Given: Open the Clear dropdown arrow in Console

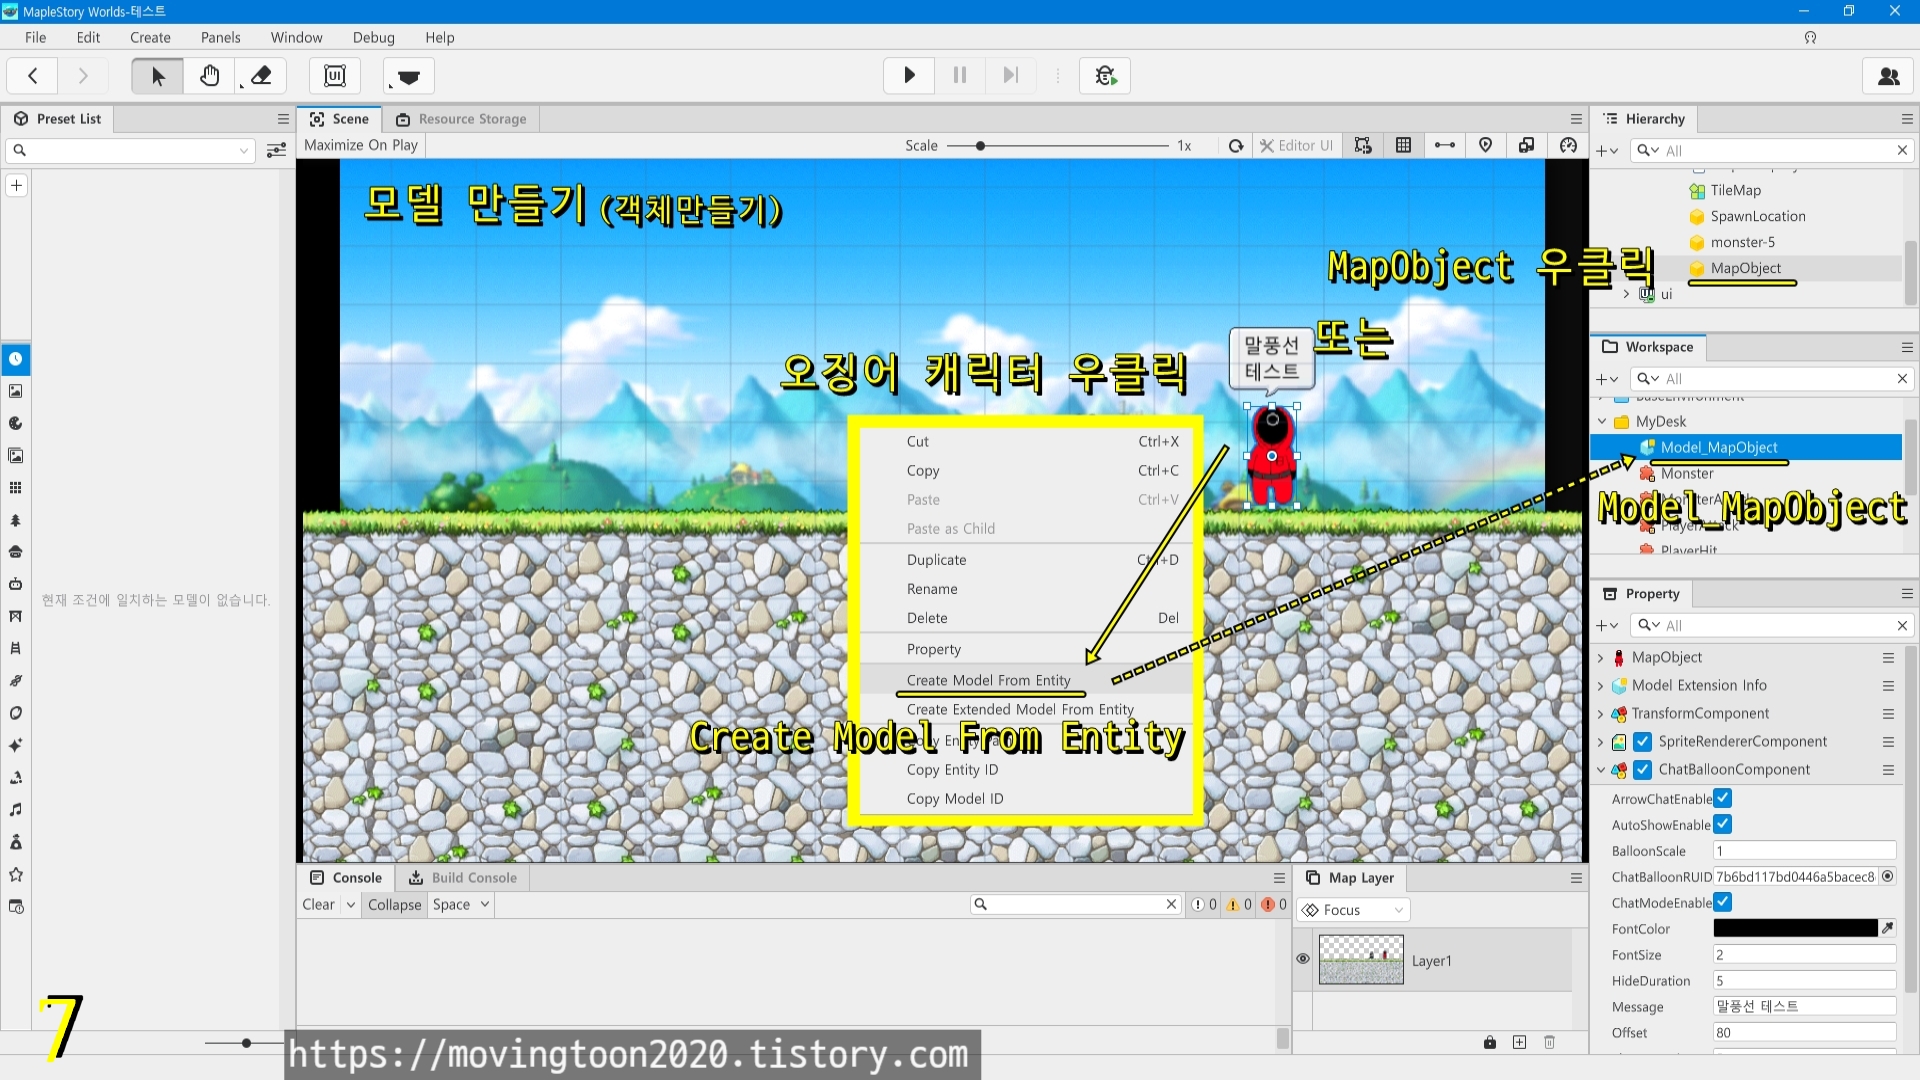Looking at the screenshot, I should click(351, 905).
